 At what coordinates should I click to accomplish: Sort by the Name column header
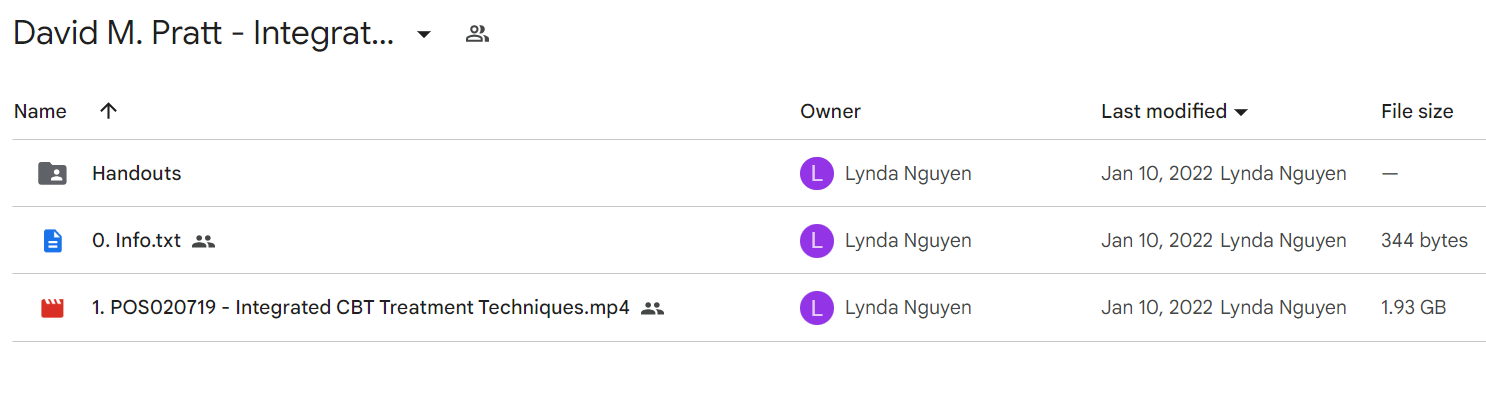pyautogui.click(x=40, y=111)
